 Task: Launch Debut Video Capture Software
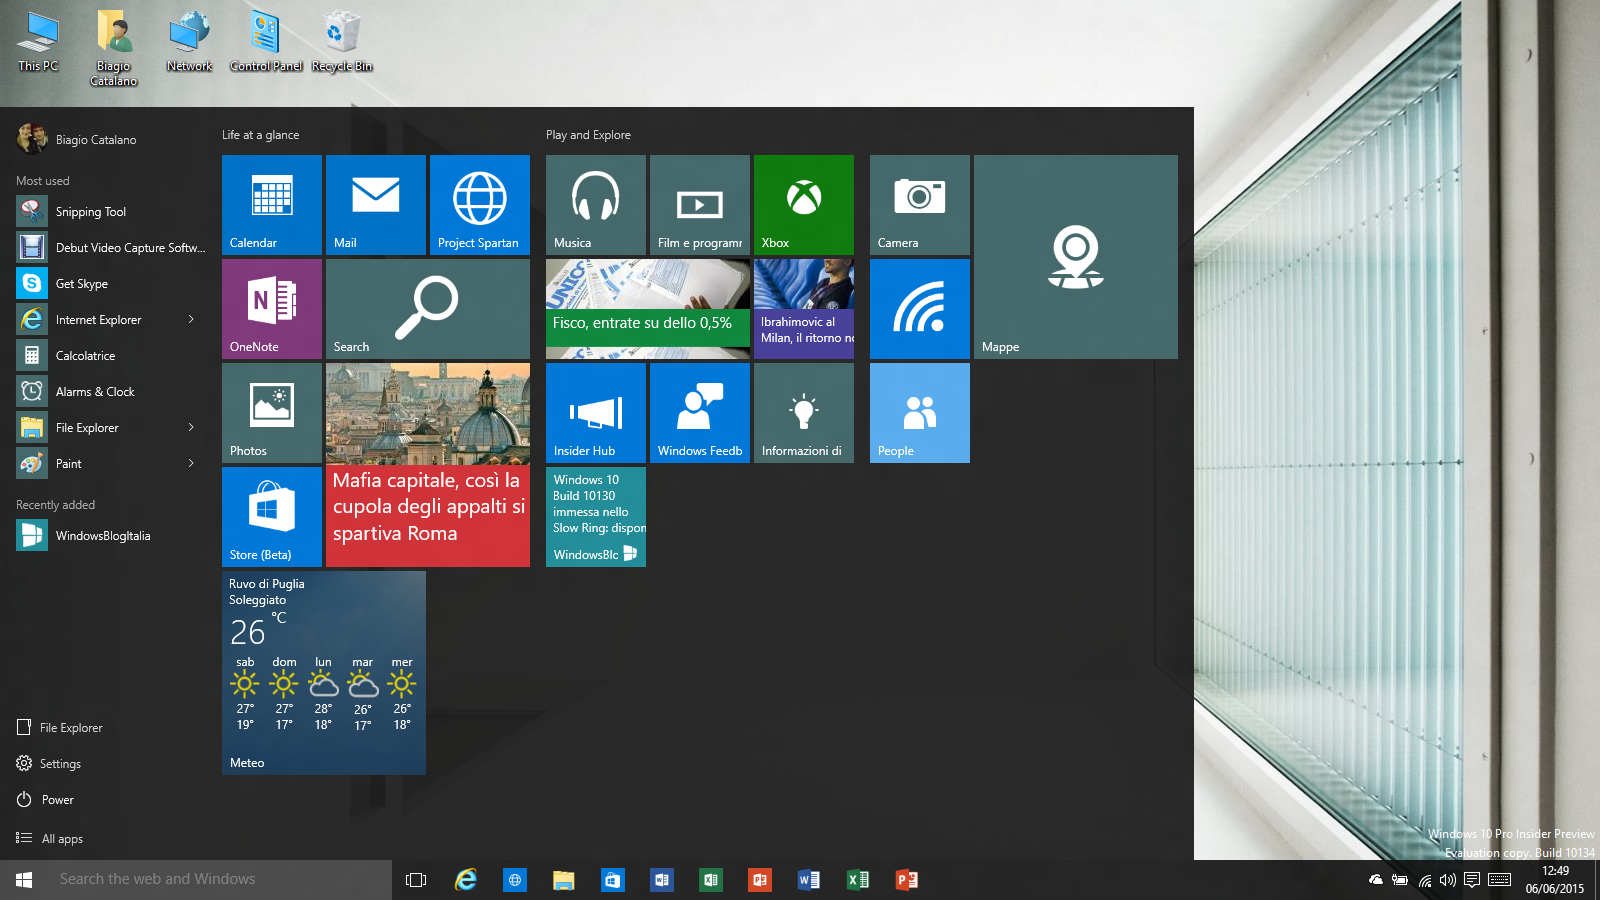108,248
